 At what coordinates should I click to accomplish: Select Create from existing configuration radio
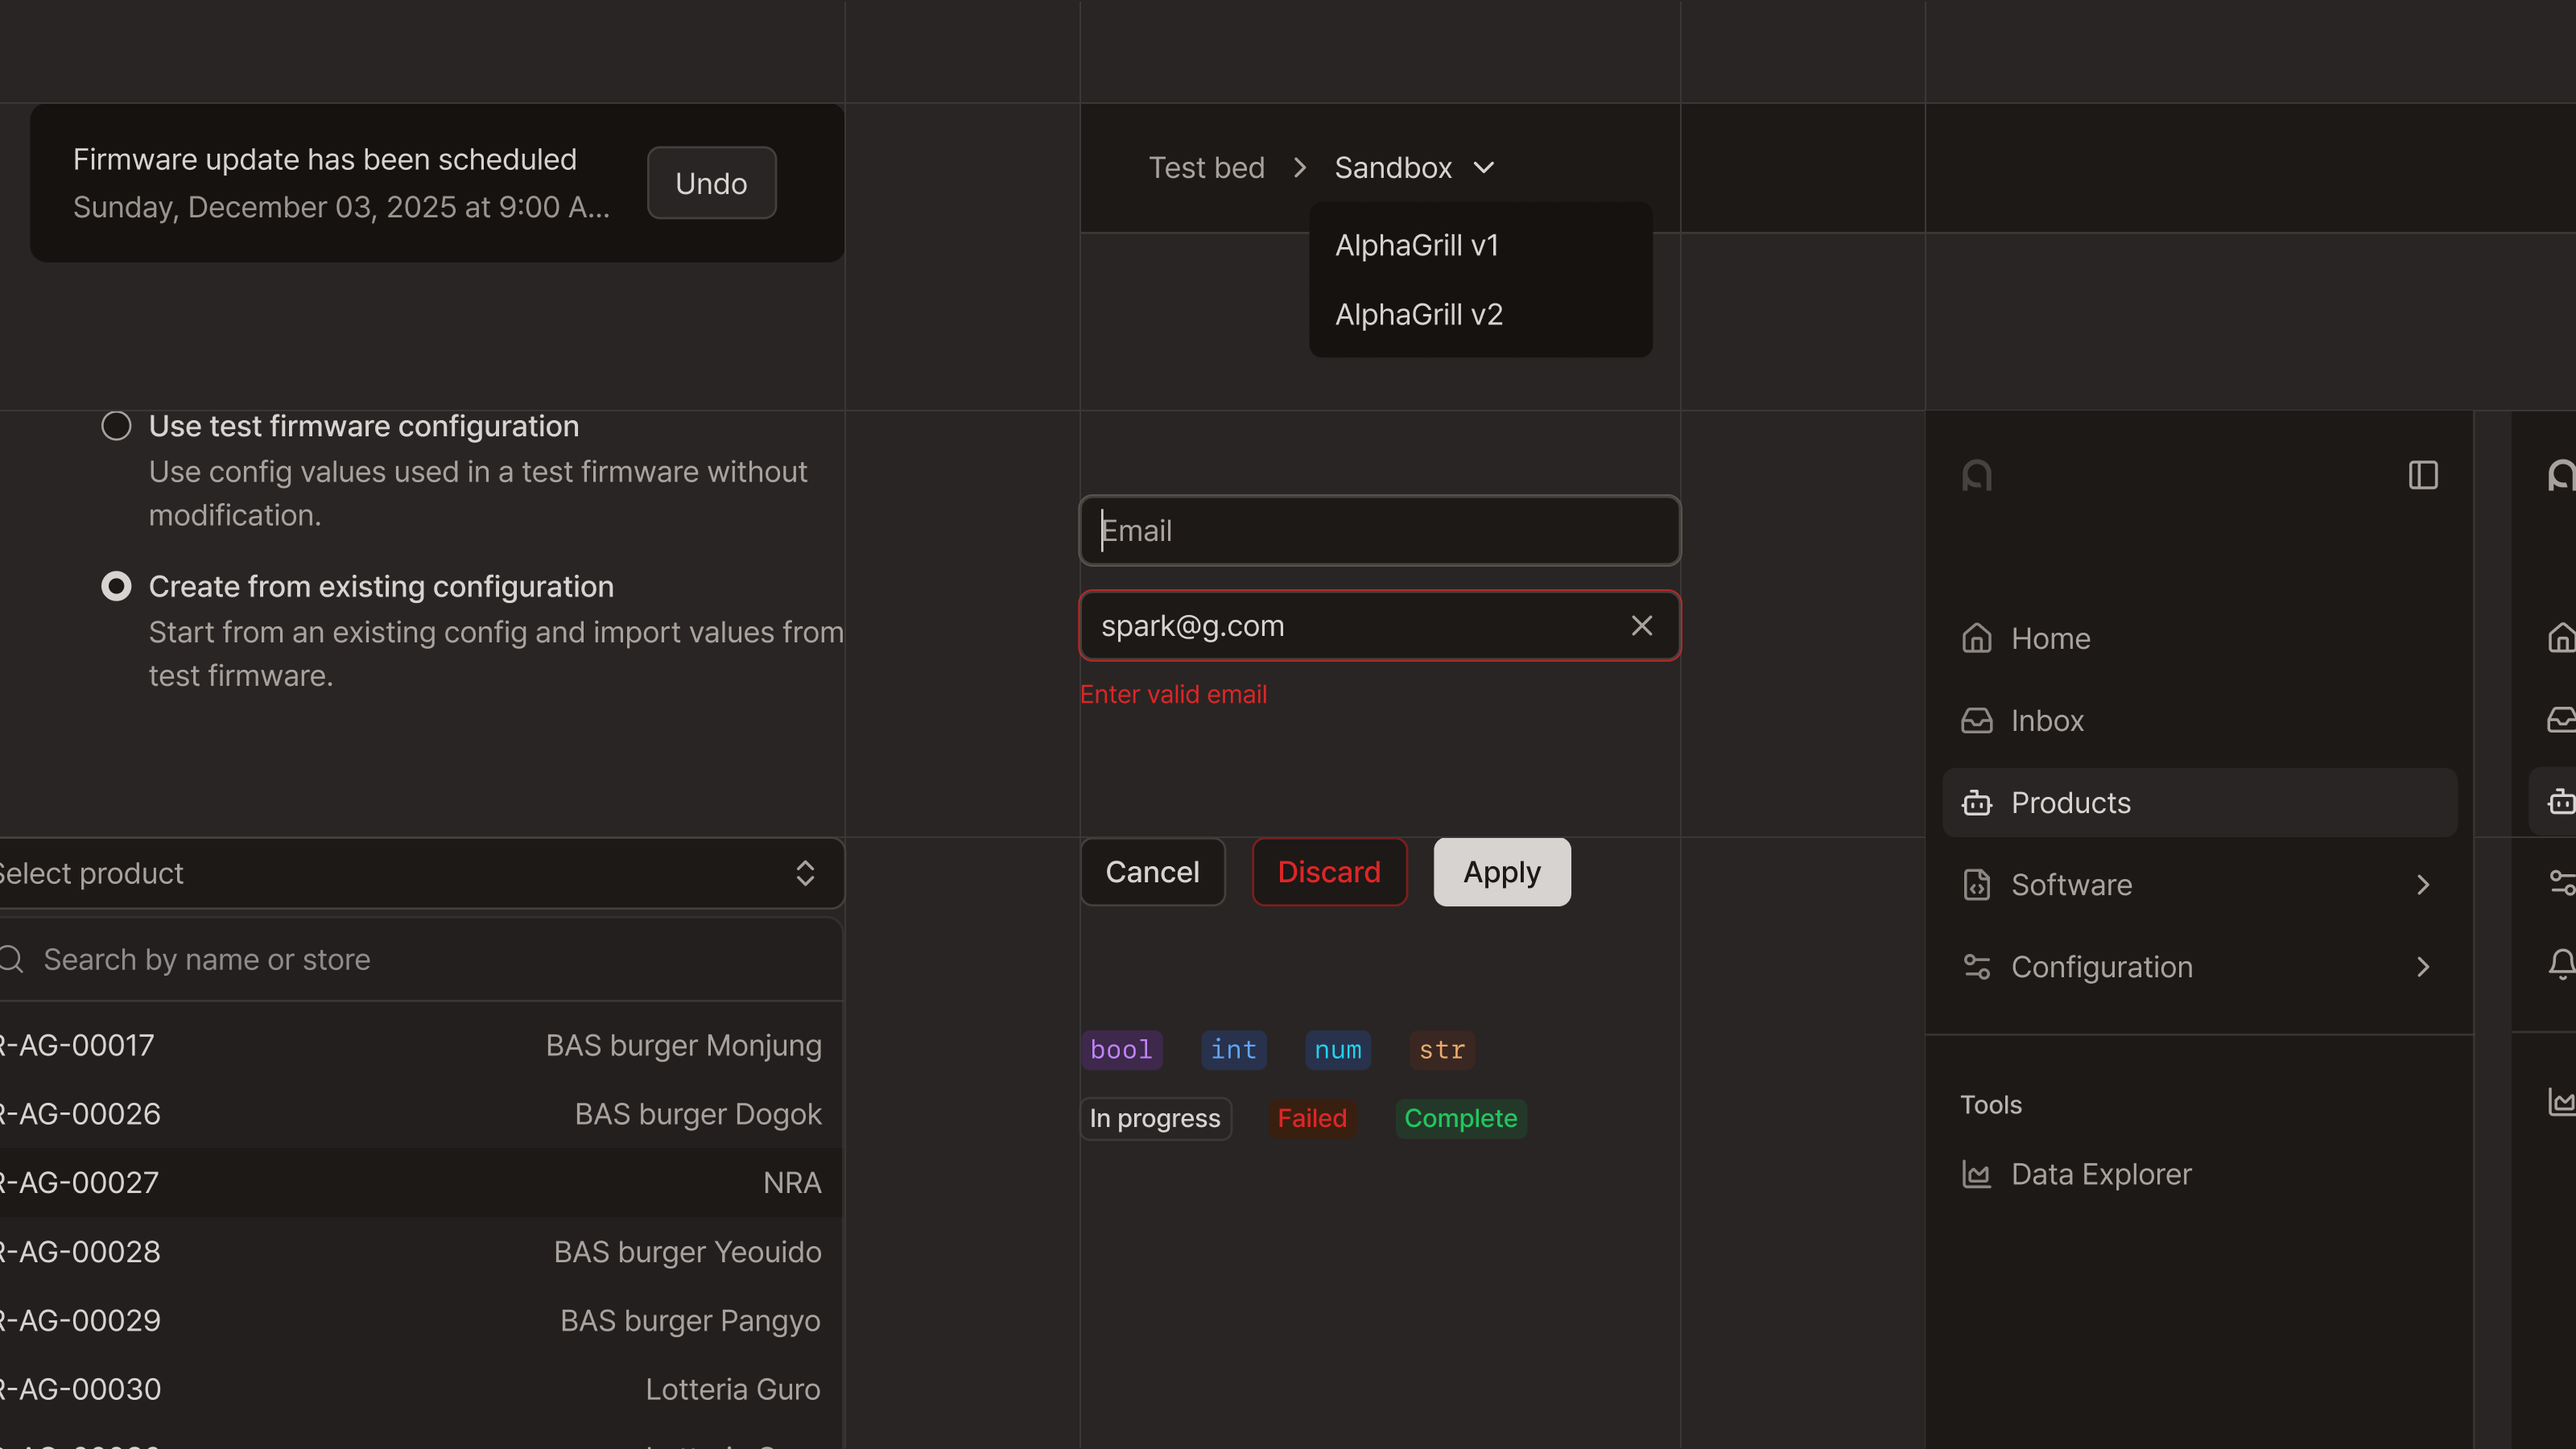[x=116, y=586]
